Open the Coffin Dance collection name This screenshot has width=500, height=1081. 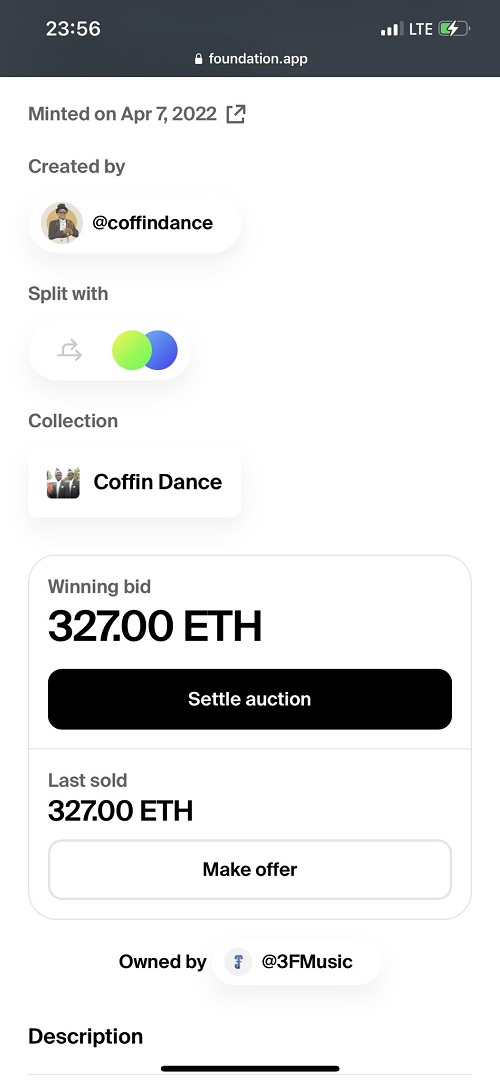click(158, 482)
